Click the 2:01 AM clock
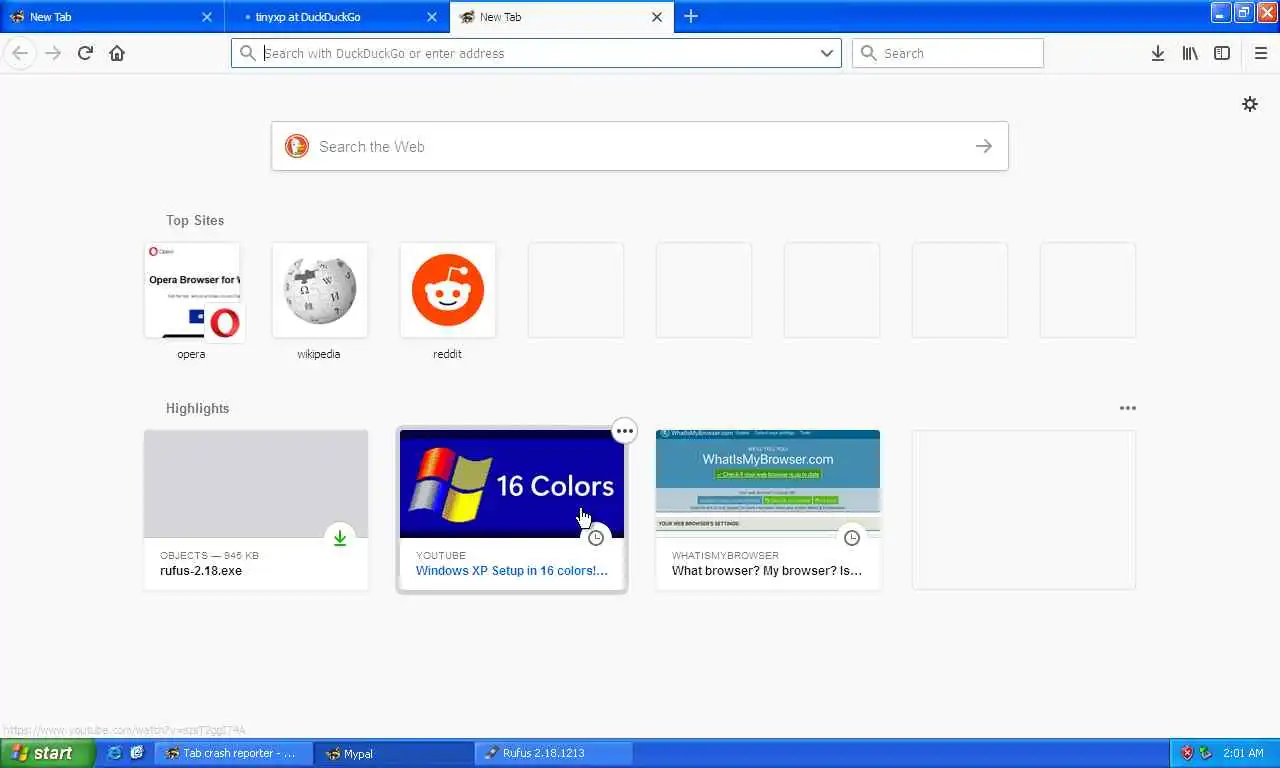Image resolution: width=1280 pixels, height=768 pixels. (1243, 753)
